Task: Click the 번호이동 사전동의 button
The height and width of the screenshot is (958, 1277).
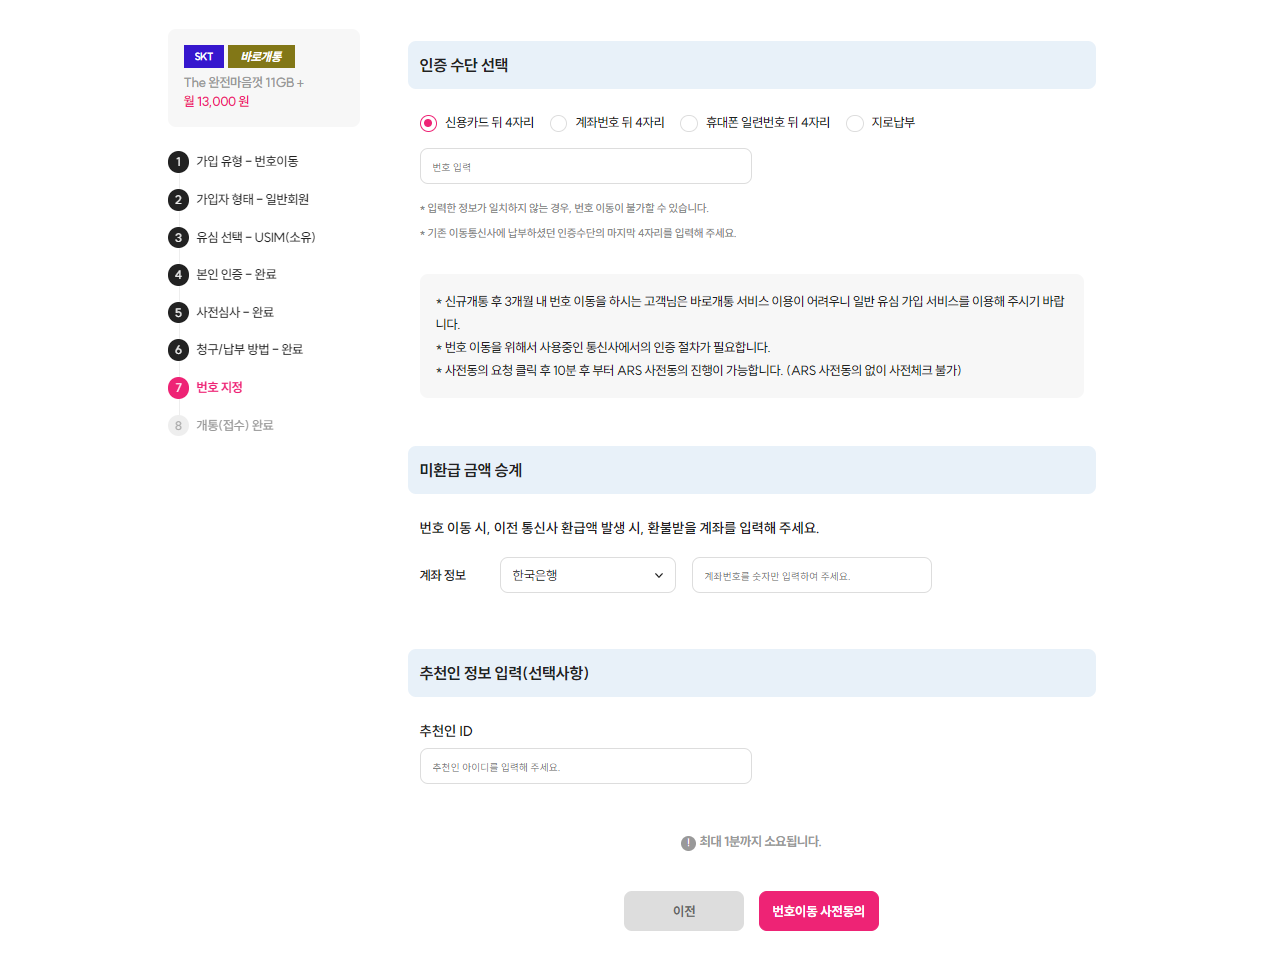Action: click(x=818, y=911)
